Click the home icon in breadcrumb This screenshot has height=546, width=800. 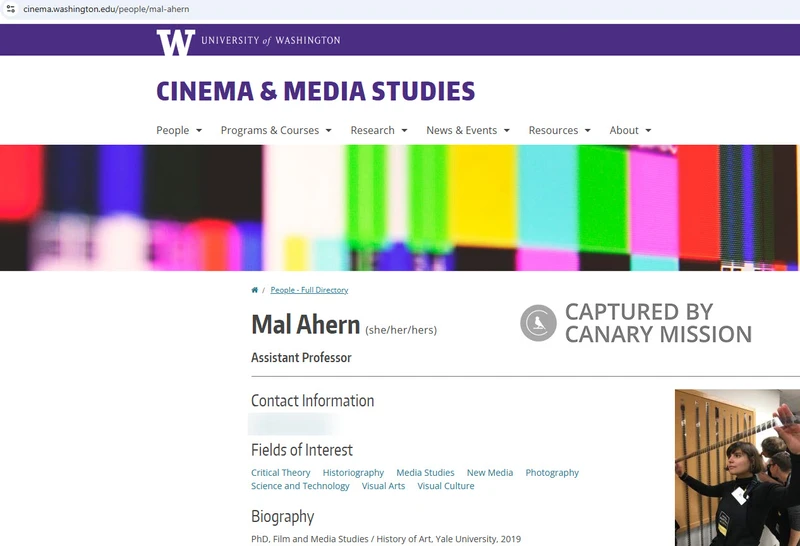255,290
